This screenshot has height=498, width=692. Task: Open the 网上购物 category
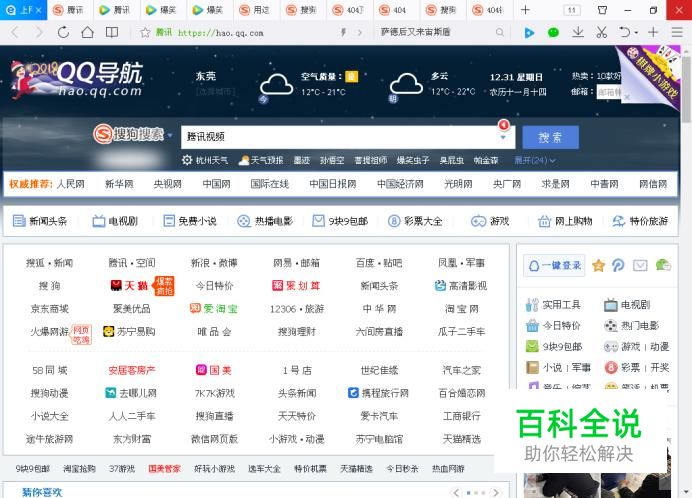(565, 221)
